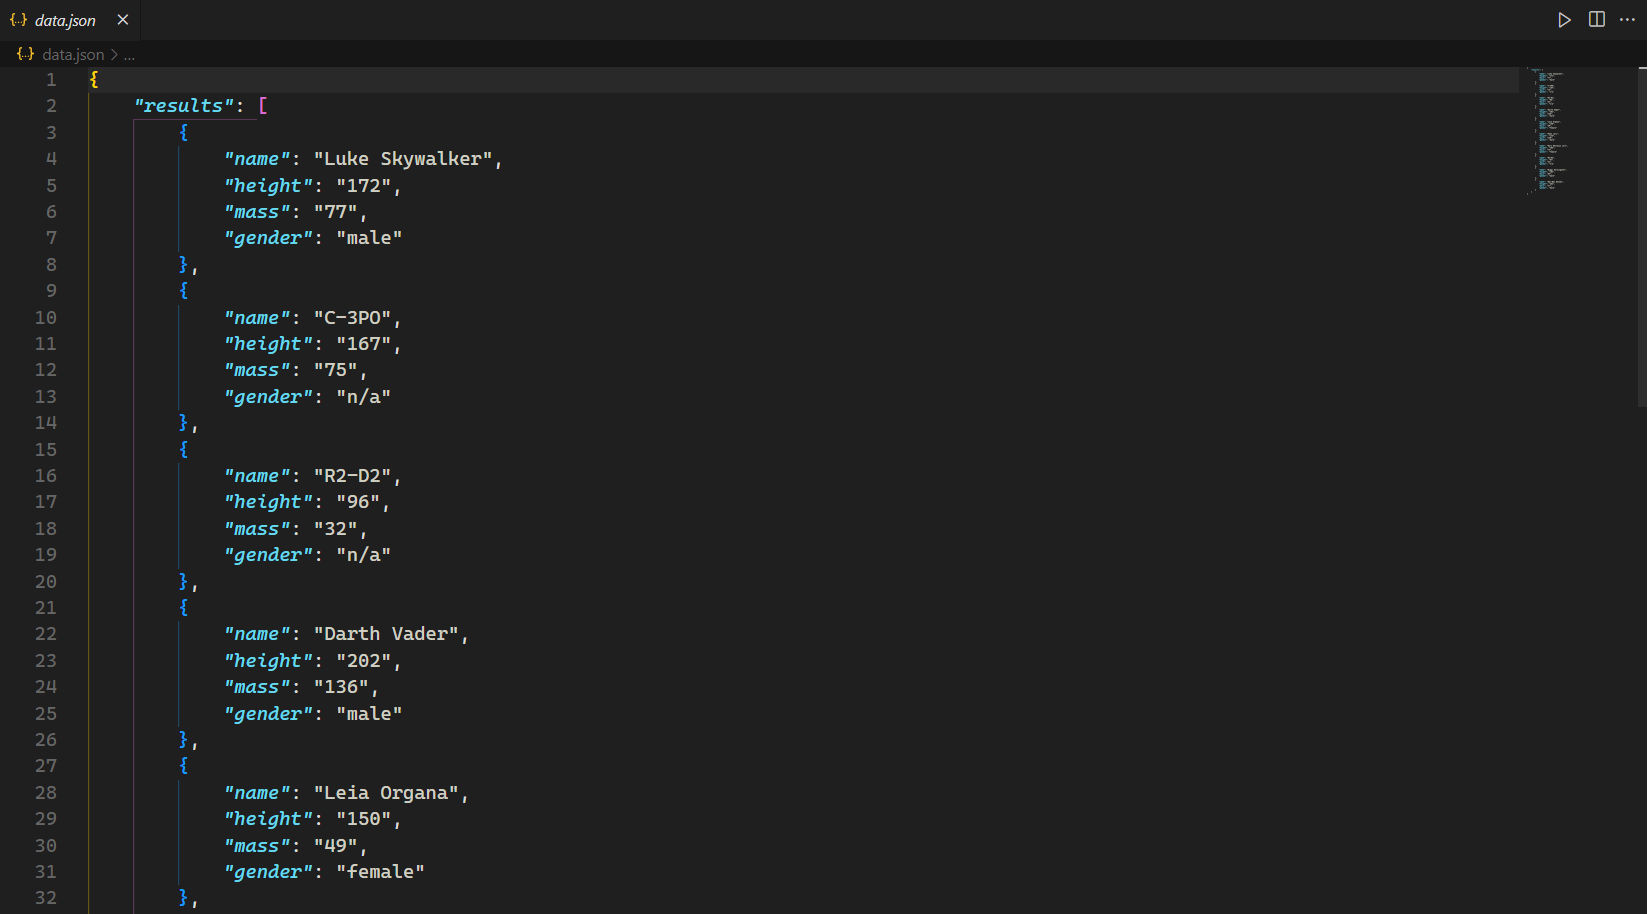Click the opening brace on line 21
1650x914 pixels.
click(184, 608)
